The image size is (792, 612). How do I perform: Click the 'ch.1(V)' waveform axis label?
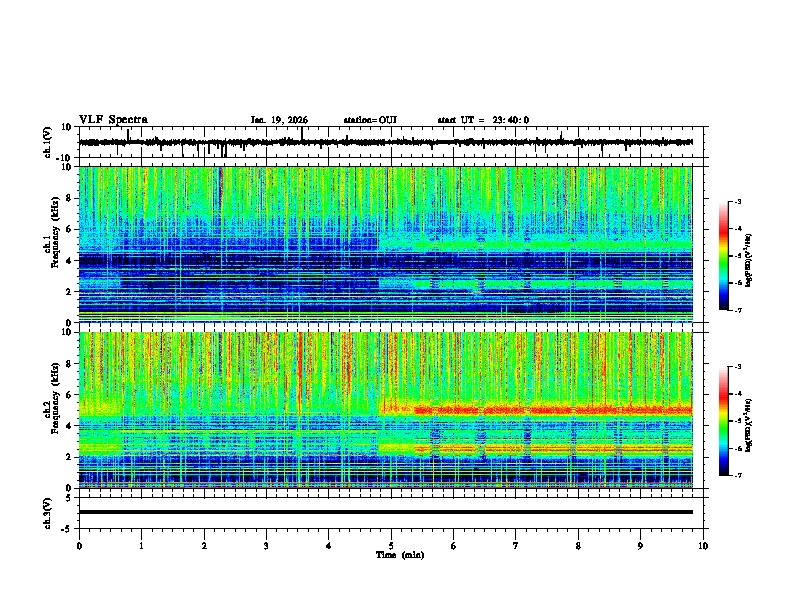48,142
